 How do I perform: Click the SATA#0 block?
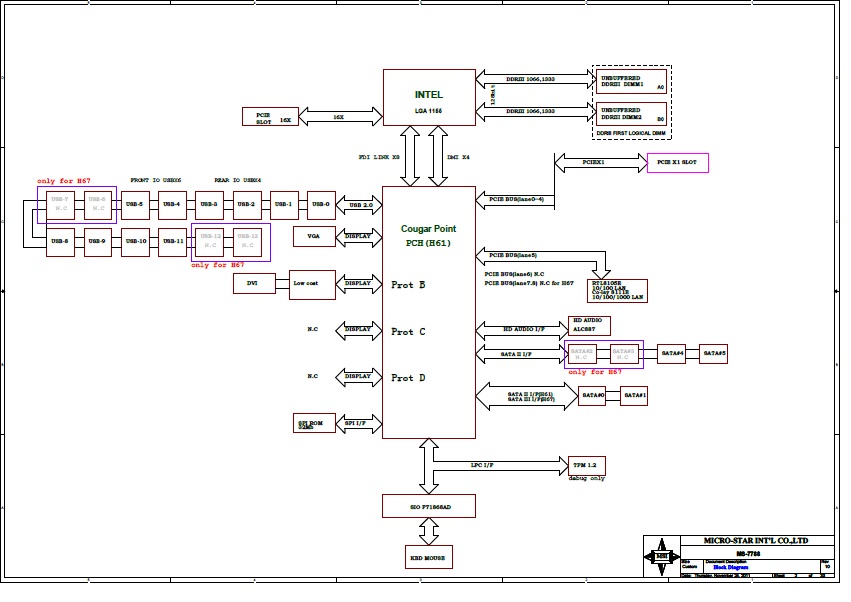point(593,396)
